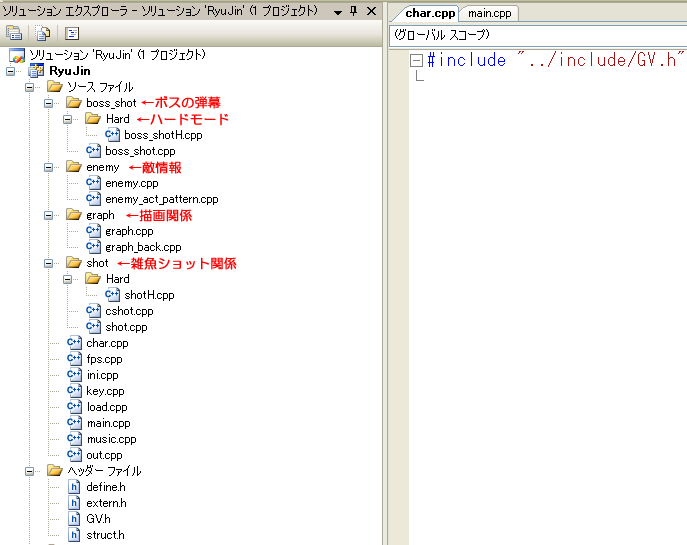Click the Show All Files toolbar icon
The width and height of the screenshot is (687, 545).
43,33
